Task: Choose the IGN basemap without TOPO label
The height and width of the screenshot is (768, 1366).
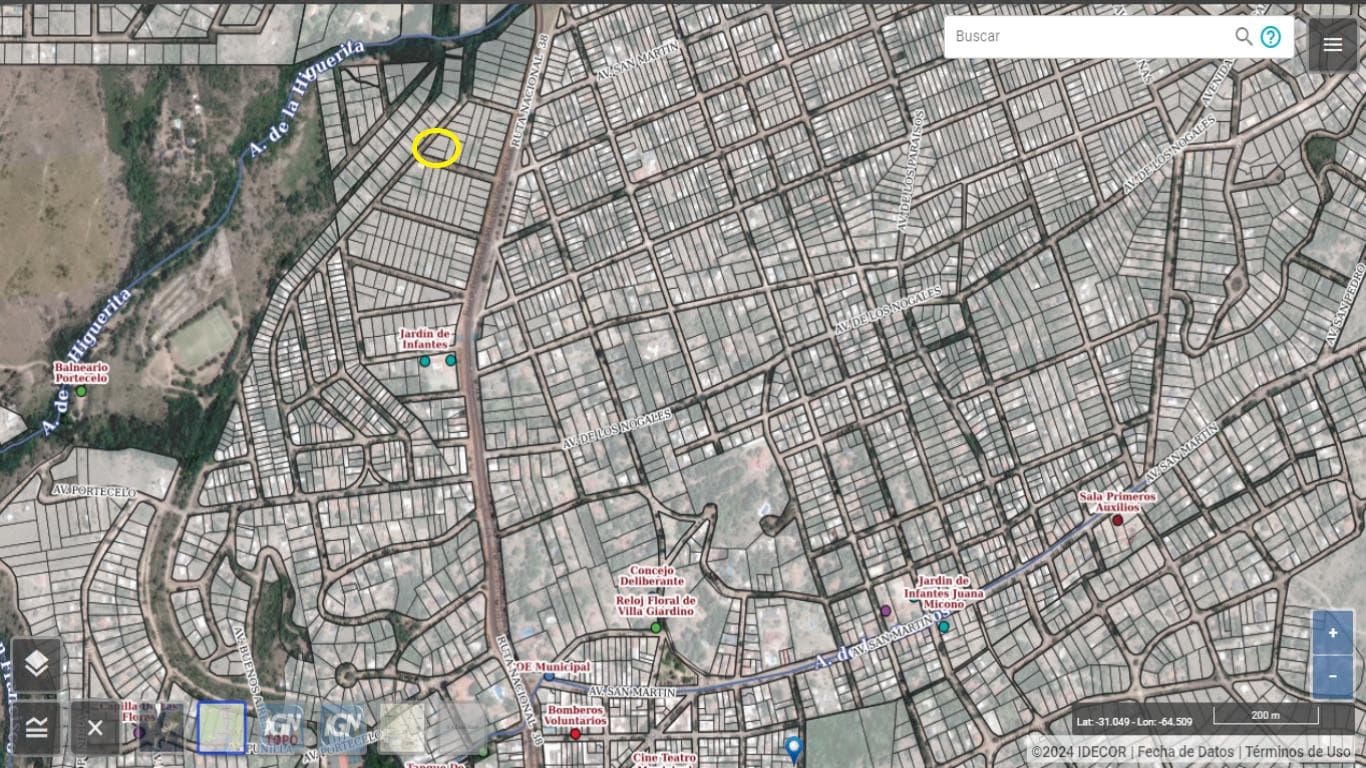Action: coord(344,727)
